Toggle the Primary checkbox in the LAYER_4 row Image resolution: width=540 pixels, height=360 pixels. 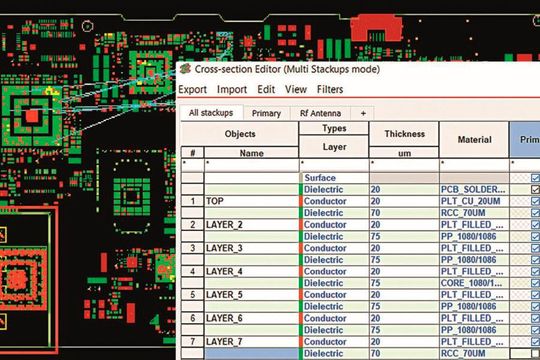tap(535, 271)
